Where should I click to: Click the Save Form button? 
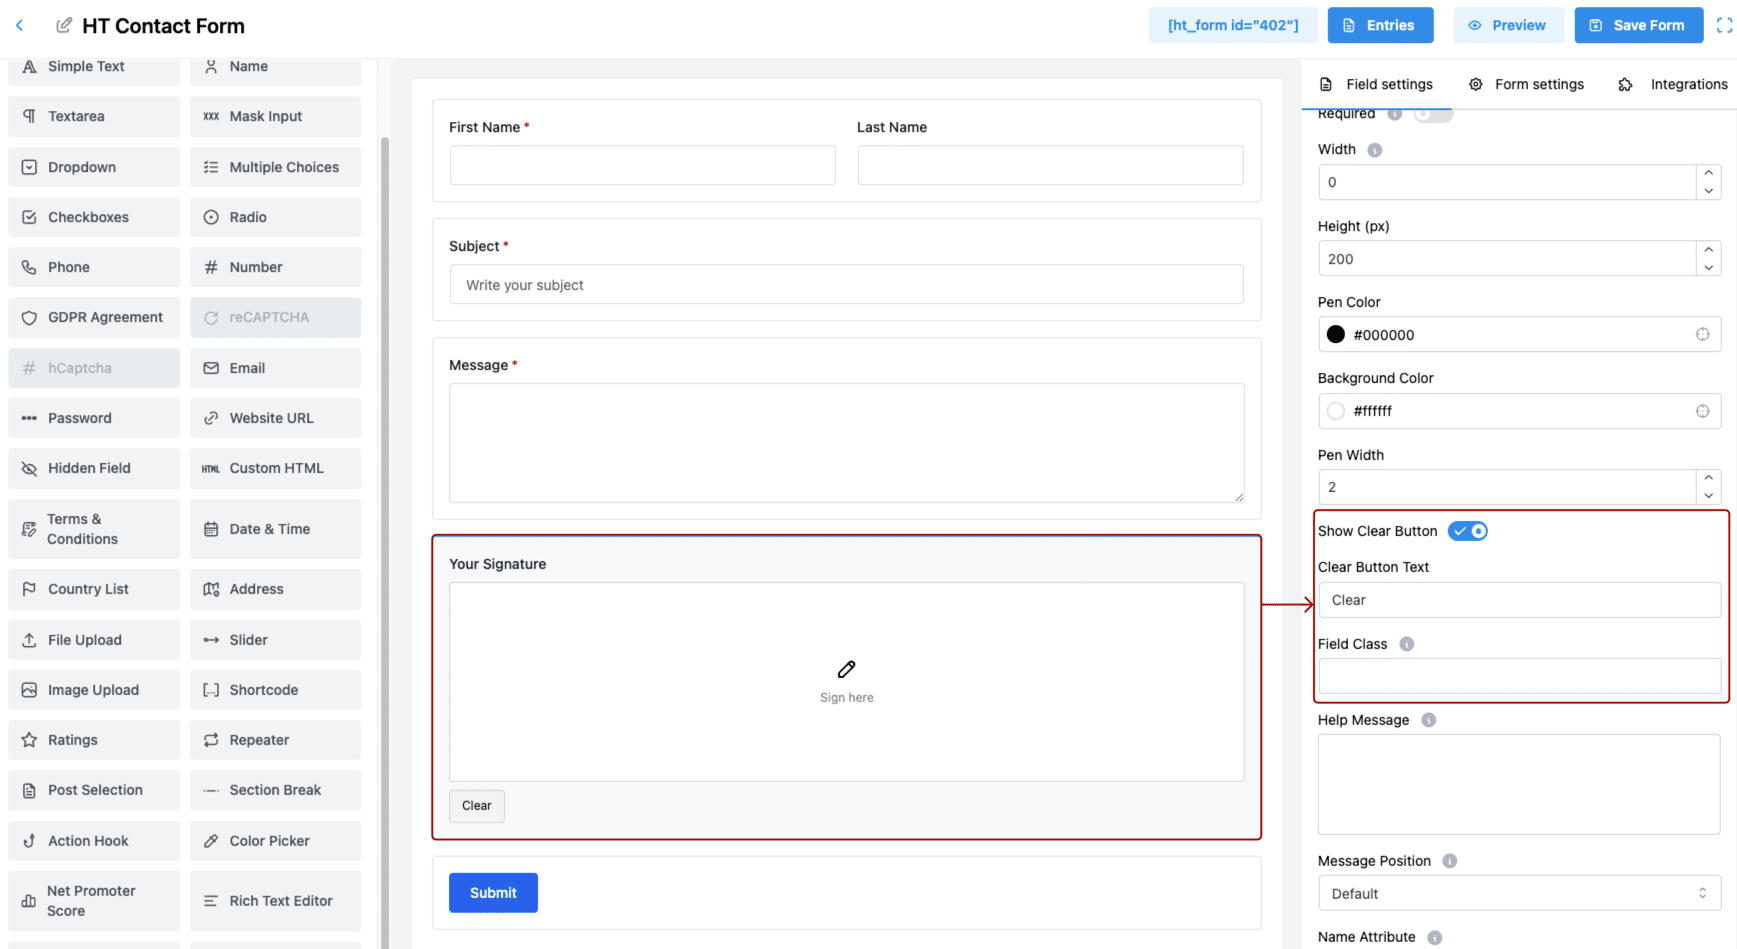(1638, 25)
